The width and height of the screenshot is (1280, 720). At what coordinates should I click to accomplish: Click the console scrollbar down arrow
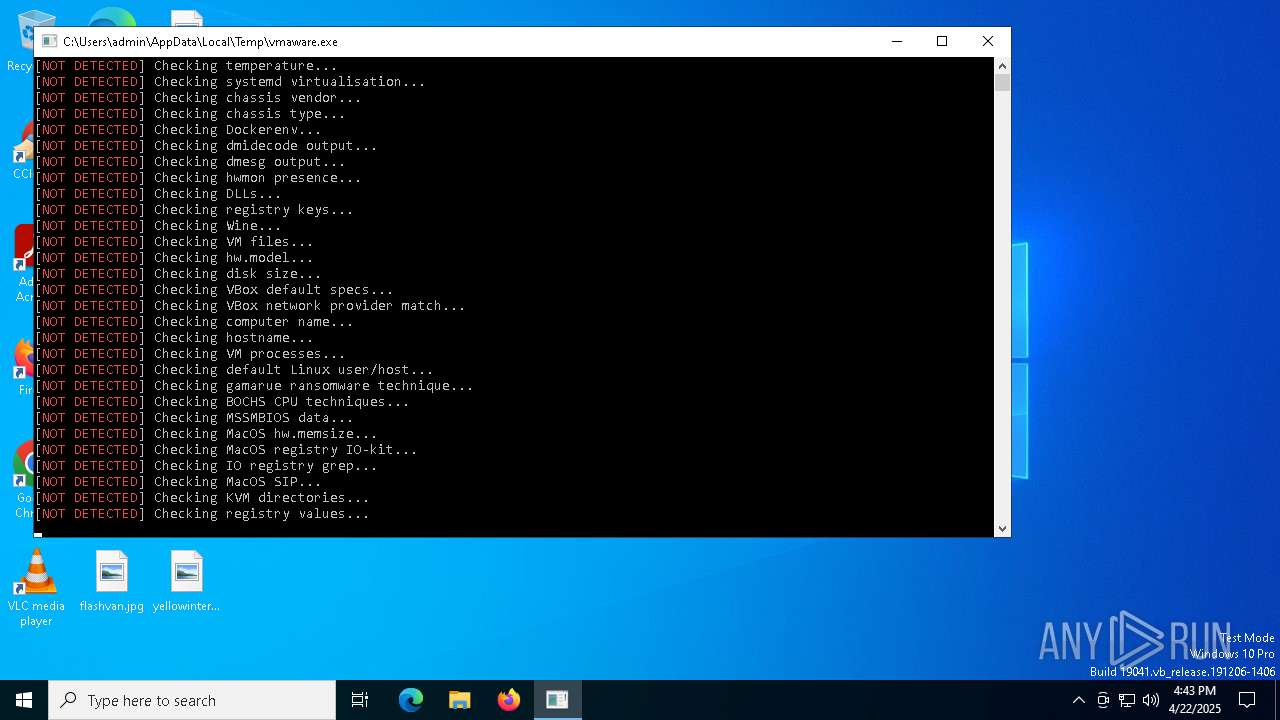[x=1002, y=529]
